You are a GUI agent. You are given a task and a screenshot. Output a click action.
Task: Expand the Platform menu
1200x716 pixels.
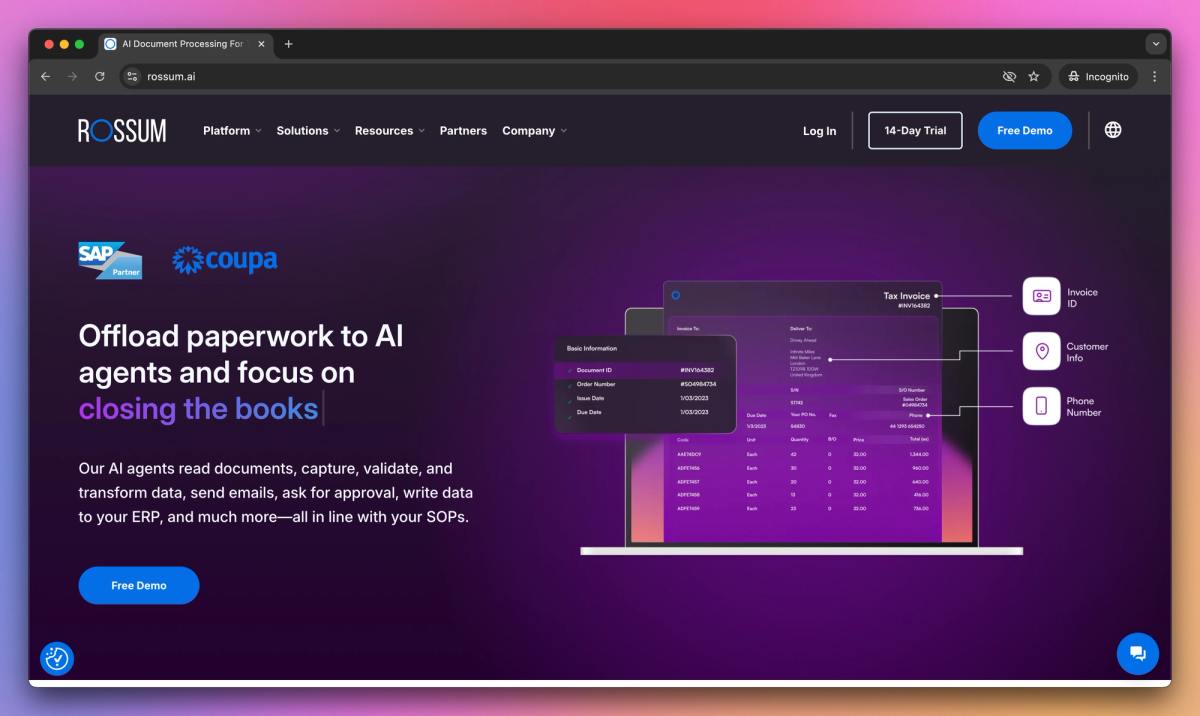click(232, 131)
